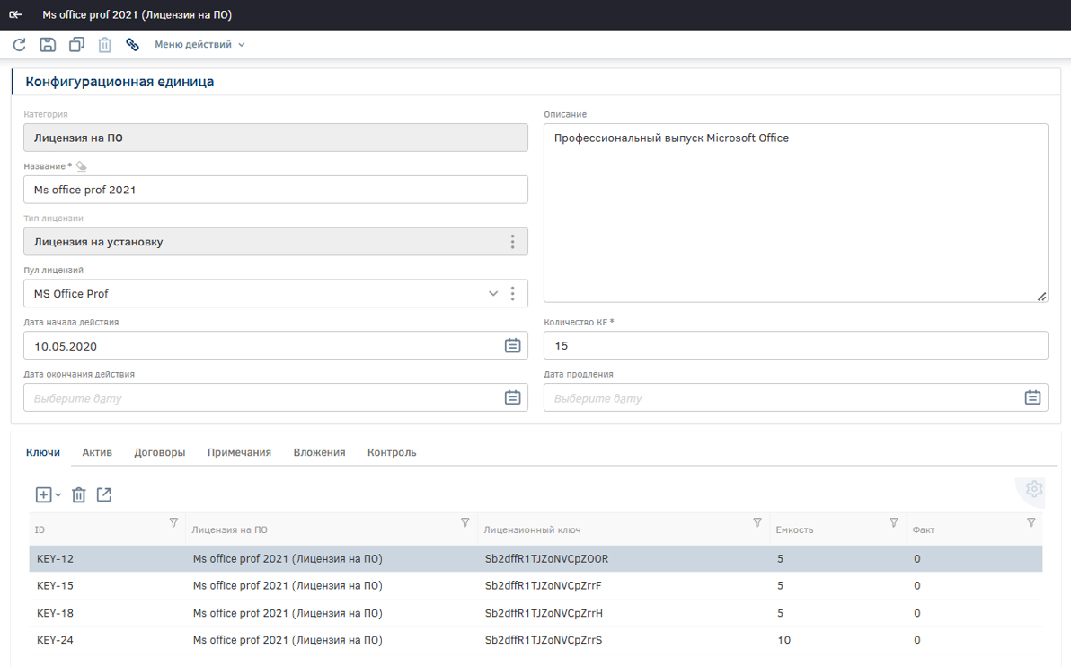1071x667 pixels.
Task: Click the refresh icon in the toolbar
Action: click(x=19, y=44)
